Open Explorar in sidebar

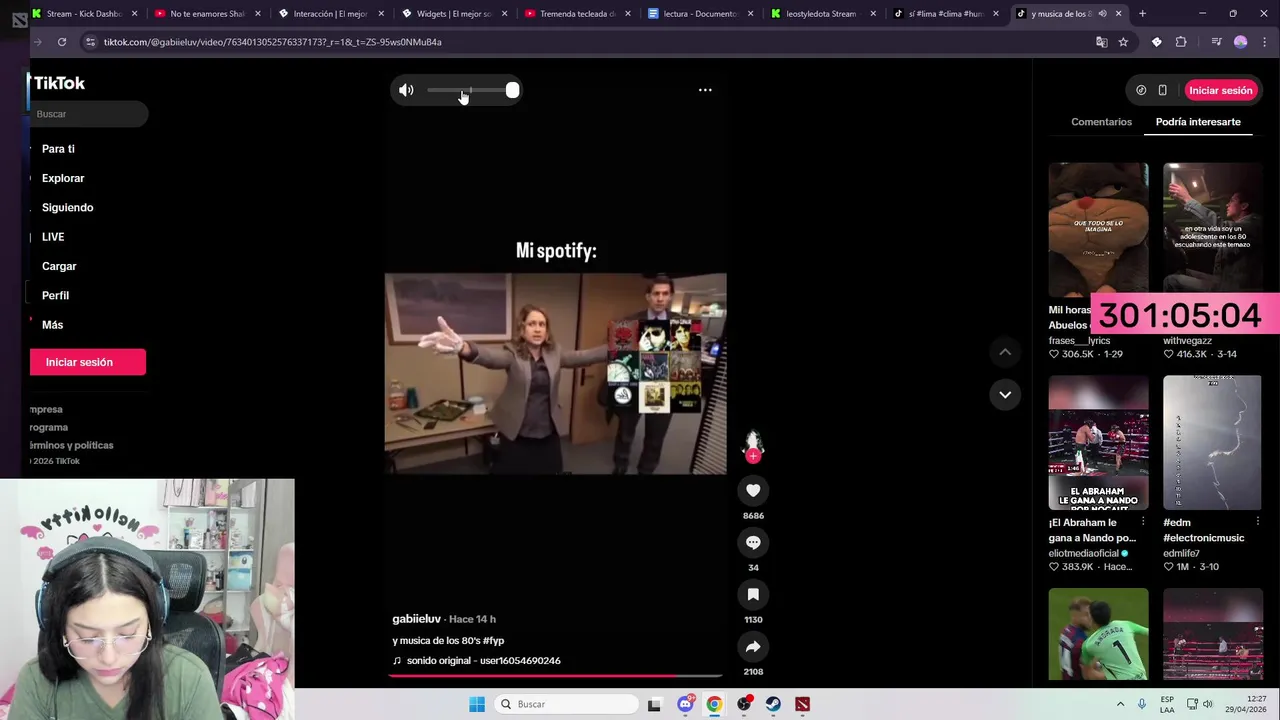[x=63, y=178]
